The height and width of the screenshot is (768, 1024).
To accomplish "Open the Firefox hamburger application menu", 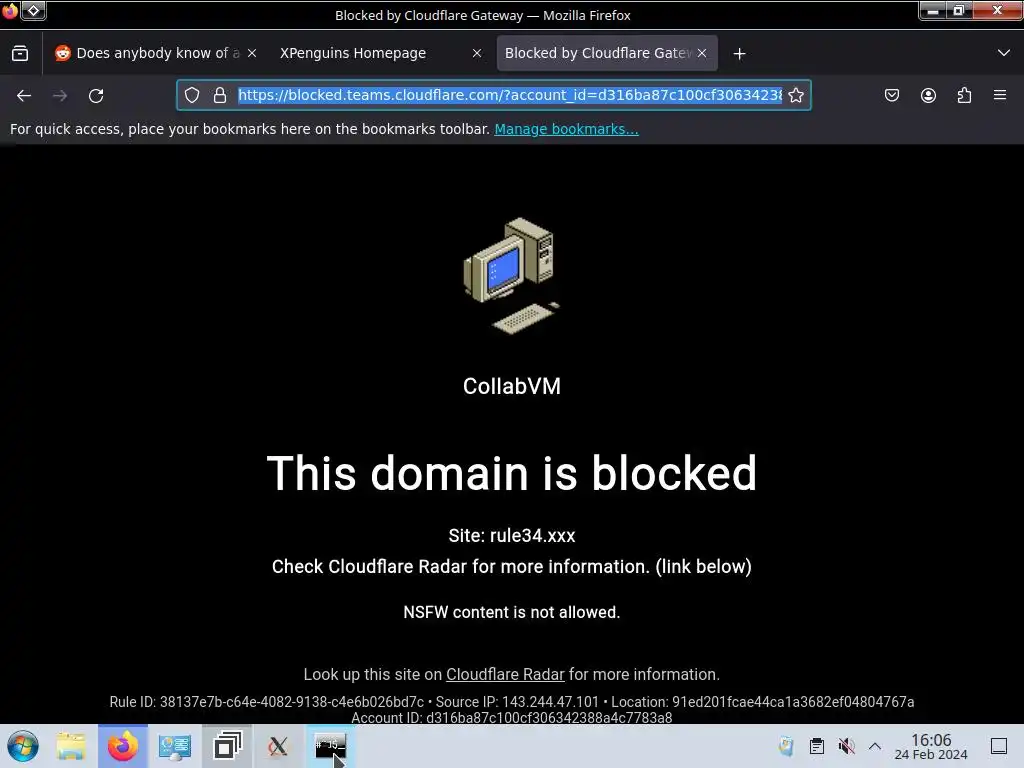I will tap(1000, 95).
